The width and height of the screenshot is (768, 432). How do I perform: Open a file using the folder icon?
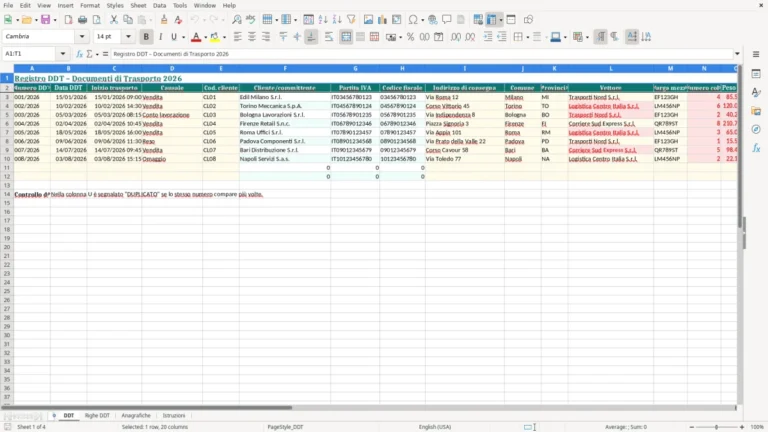click(x=26, y=20)
